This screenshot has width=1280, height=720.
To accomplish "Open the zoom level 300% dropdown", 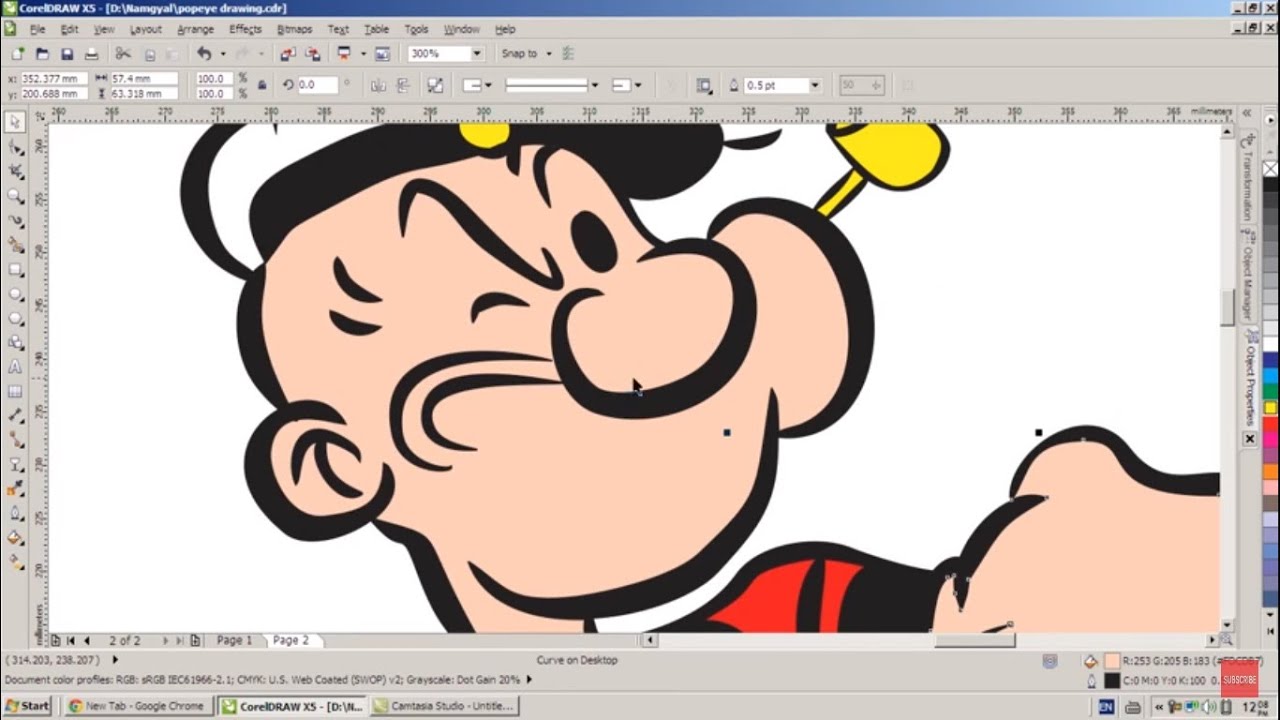I will [x=476, y=54].
